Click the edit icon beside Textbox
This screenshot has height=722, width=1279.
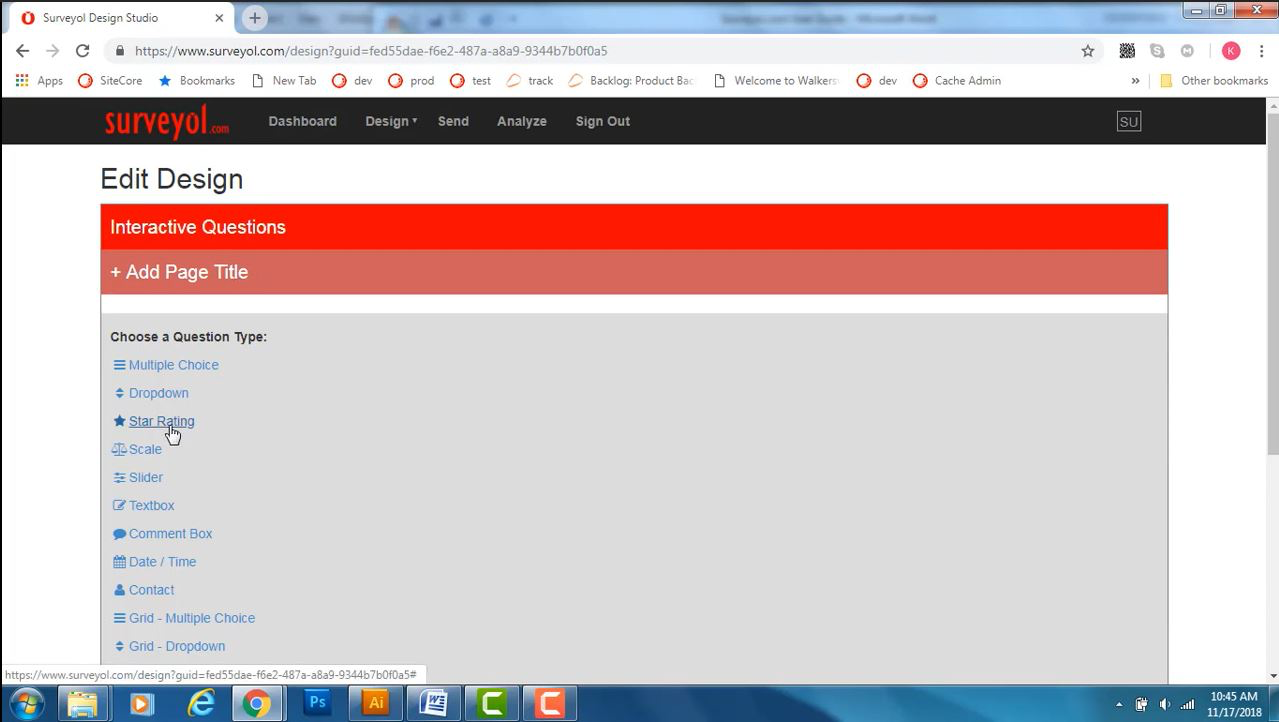(119, 505)
